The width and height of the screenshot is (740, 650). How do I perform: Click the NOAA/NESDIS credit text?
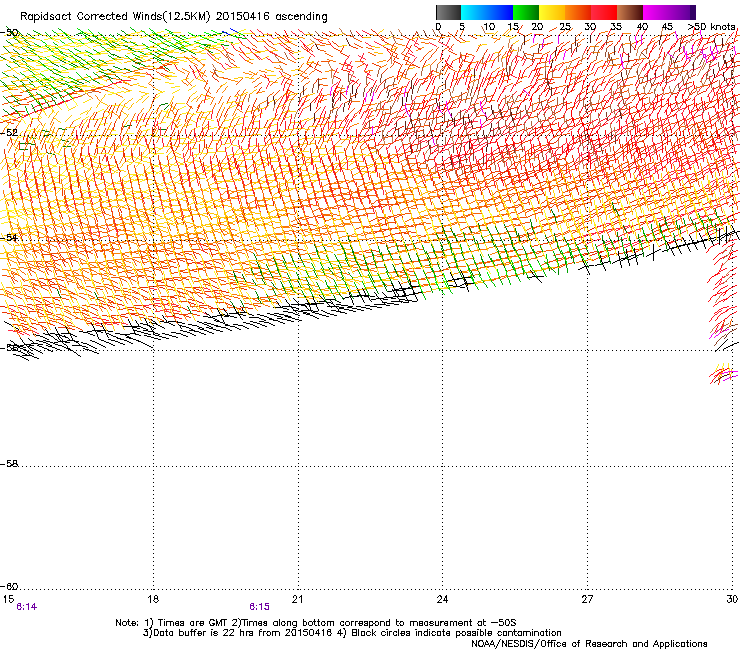point(589,644)
